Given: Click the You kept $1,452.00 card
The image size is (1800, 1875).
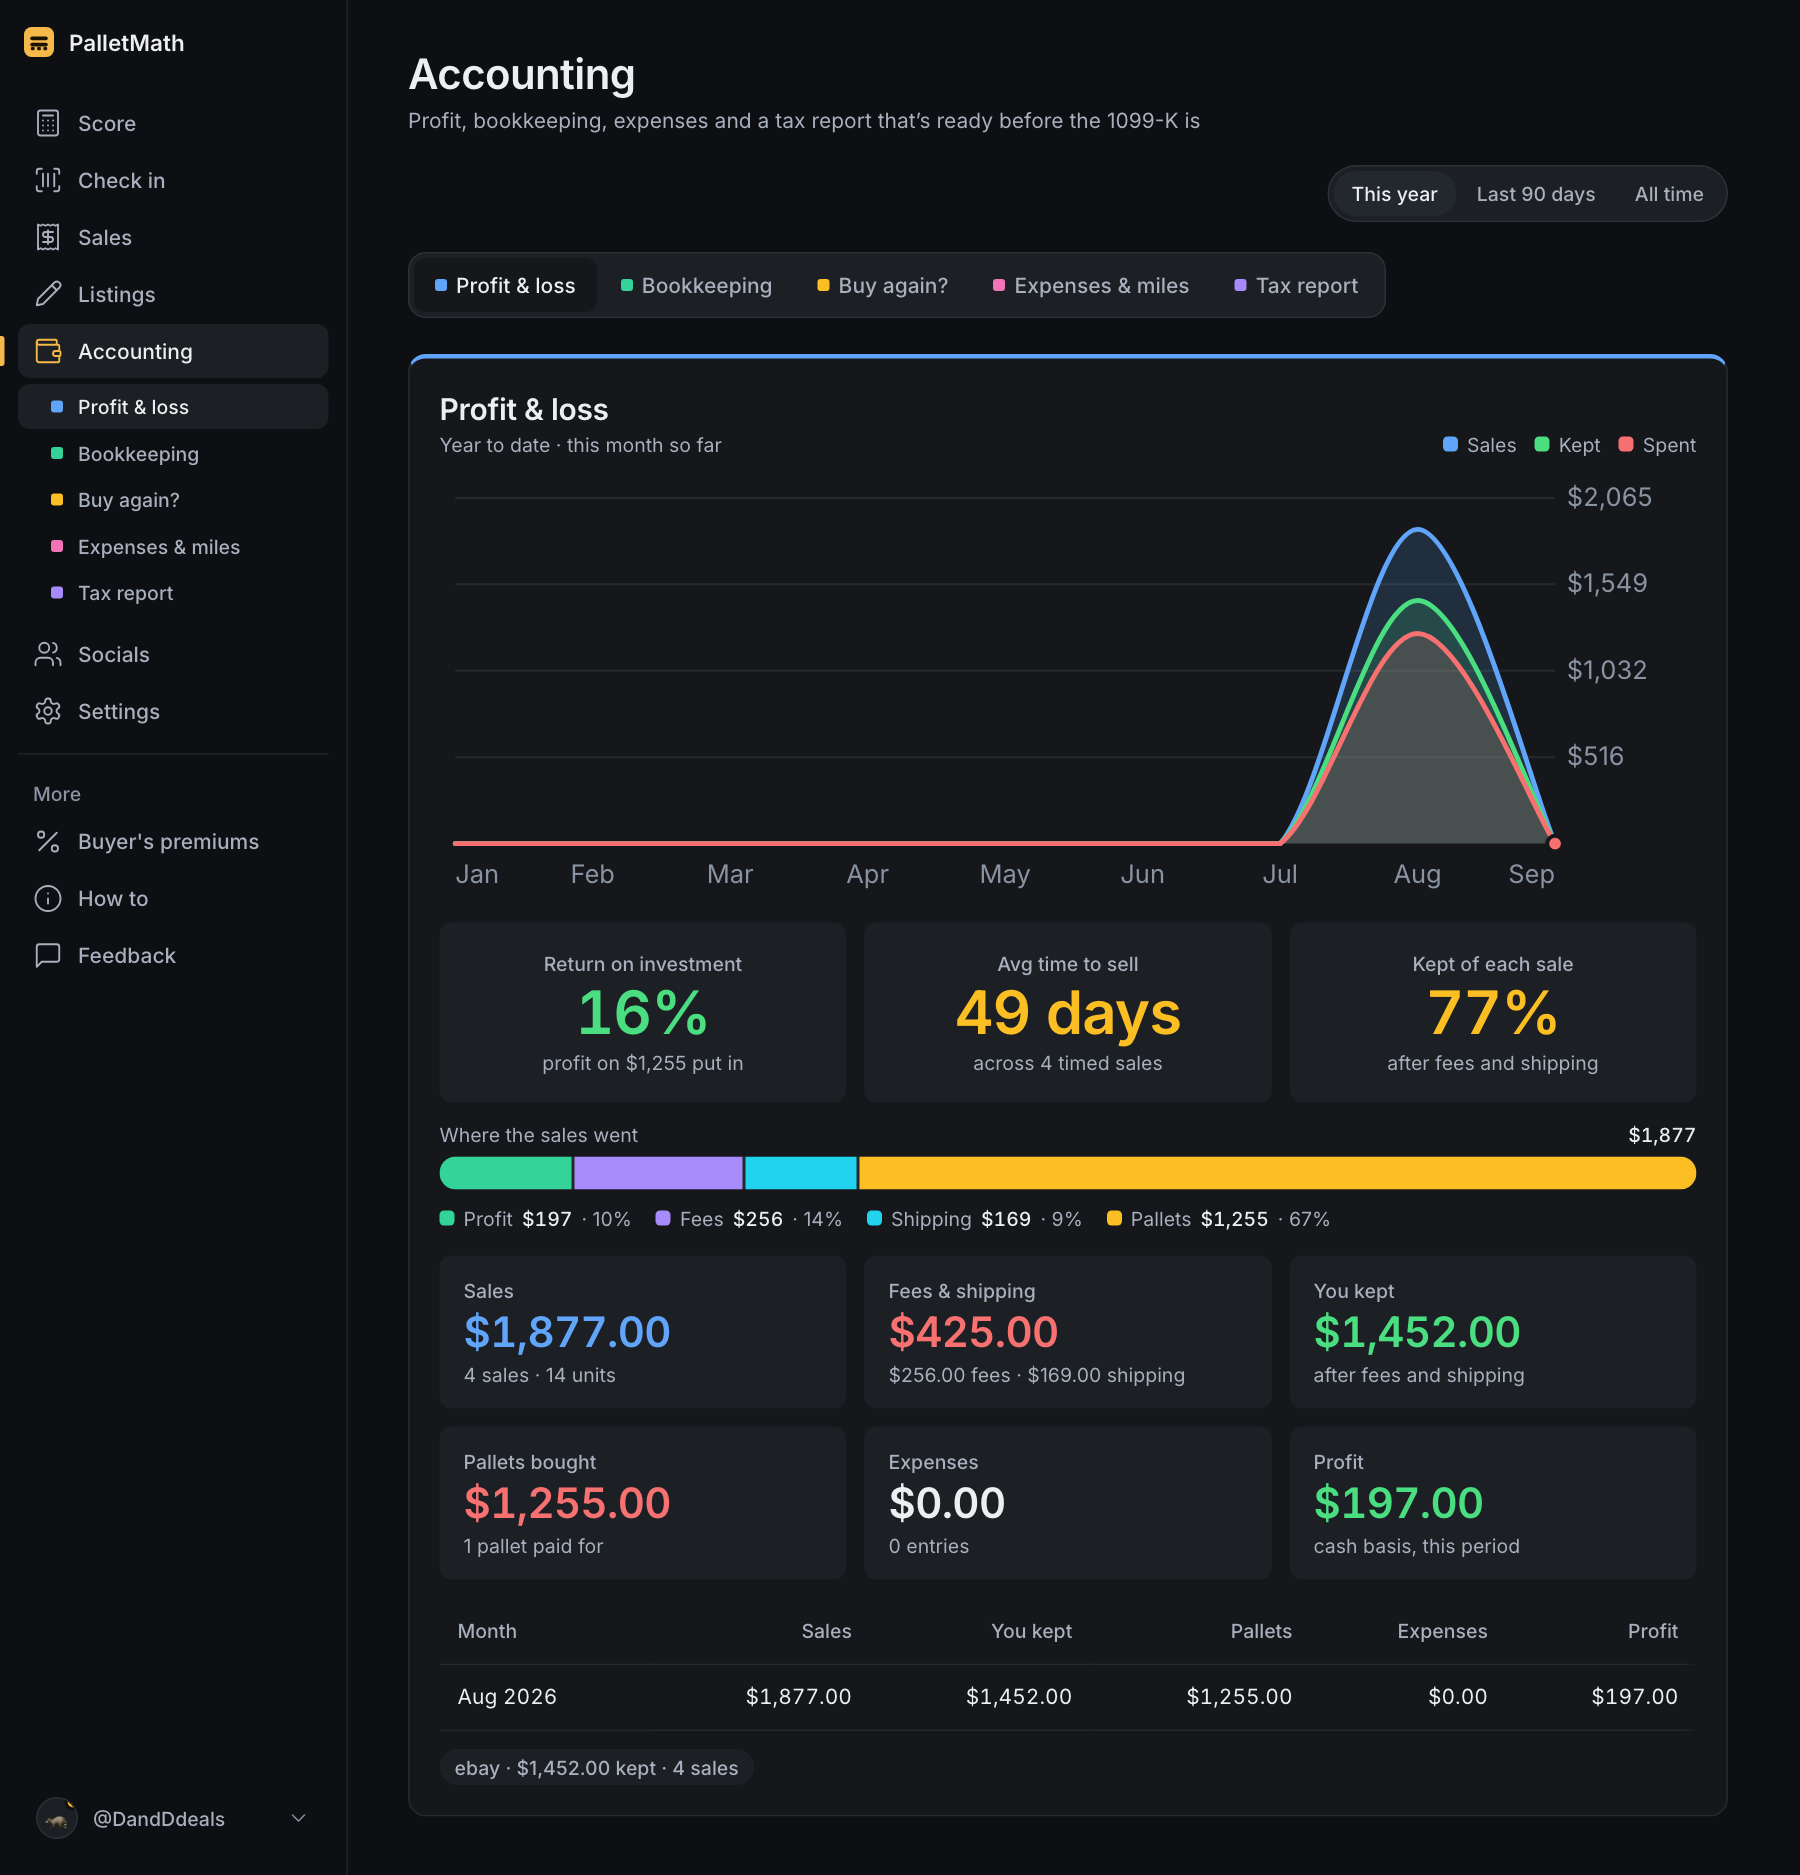Looking at the screenshot, I should coord(1493,1332).
